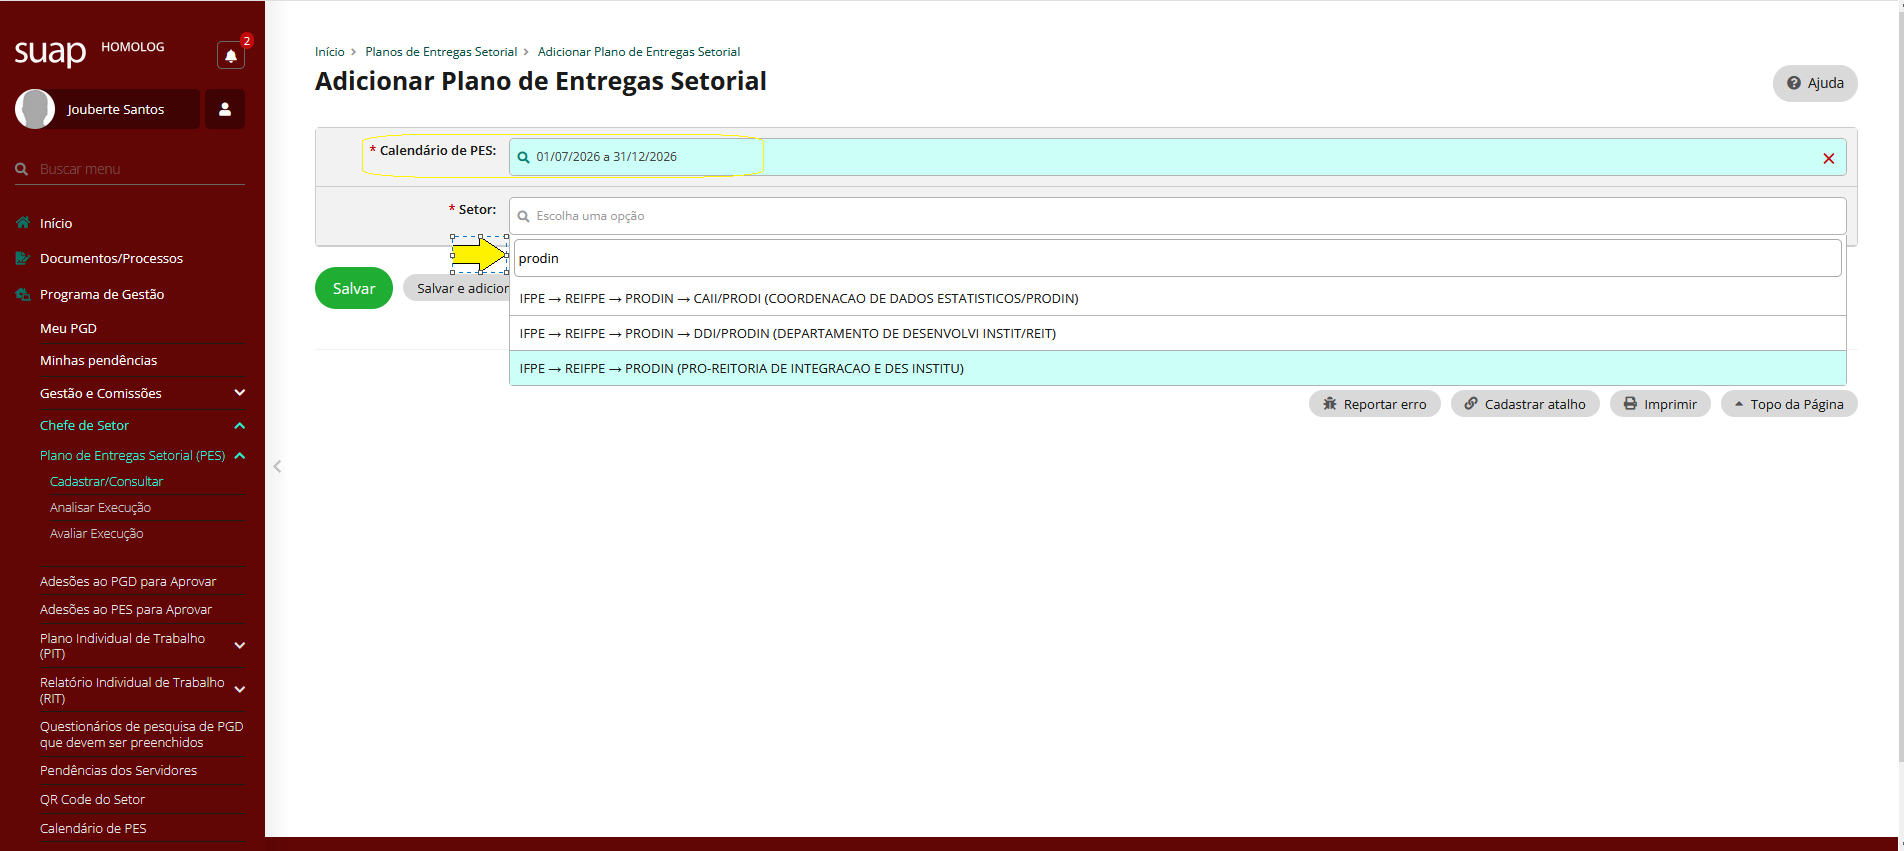Viewport: 1904px width, 851px height.
Task: Click the Documentos/Processos sidebar icon
Action: (x=23, y=258)
